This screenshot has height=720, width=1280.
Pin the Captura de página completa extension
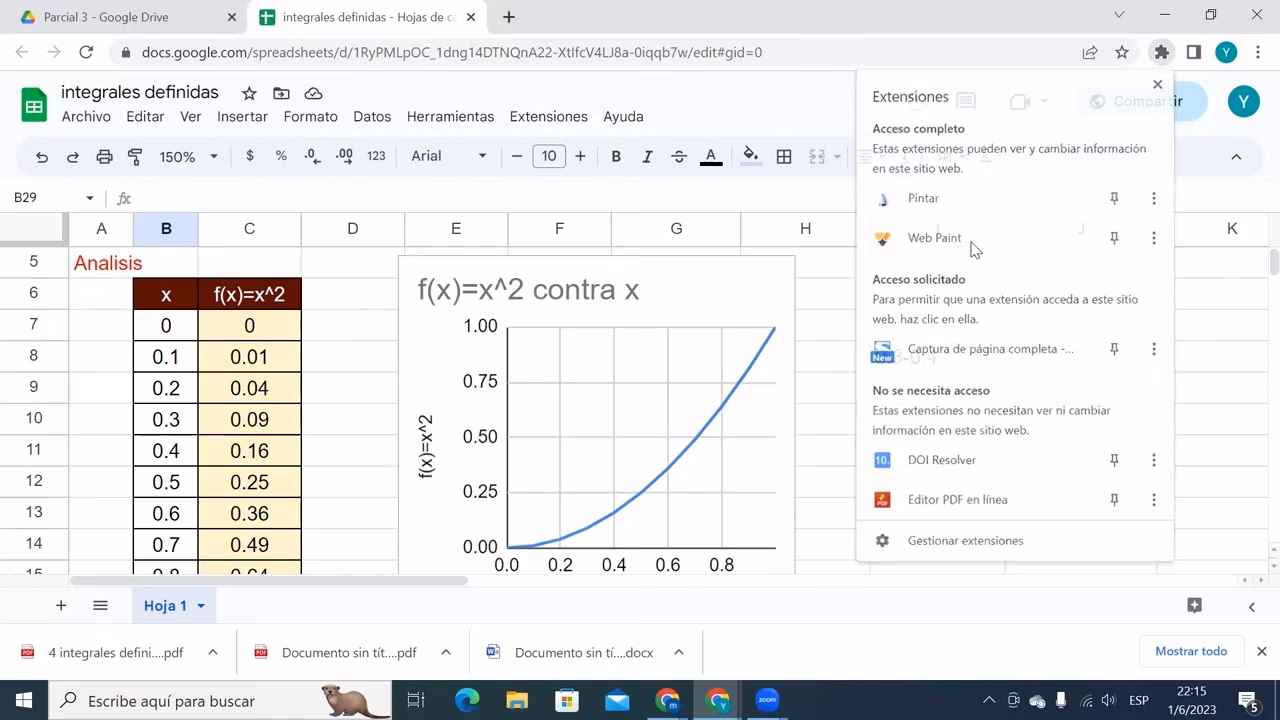tap(1113, 349)
